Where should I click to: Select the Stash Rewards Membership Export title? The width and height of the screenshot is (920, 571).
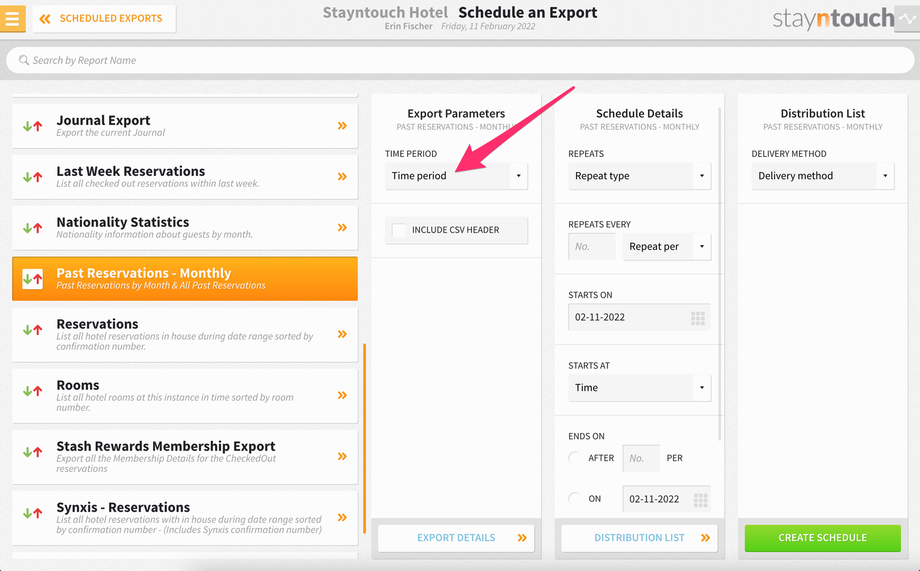pyautogui.click(x=166, y=446)
